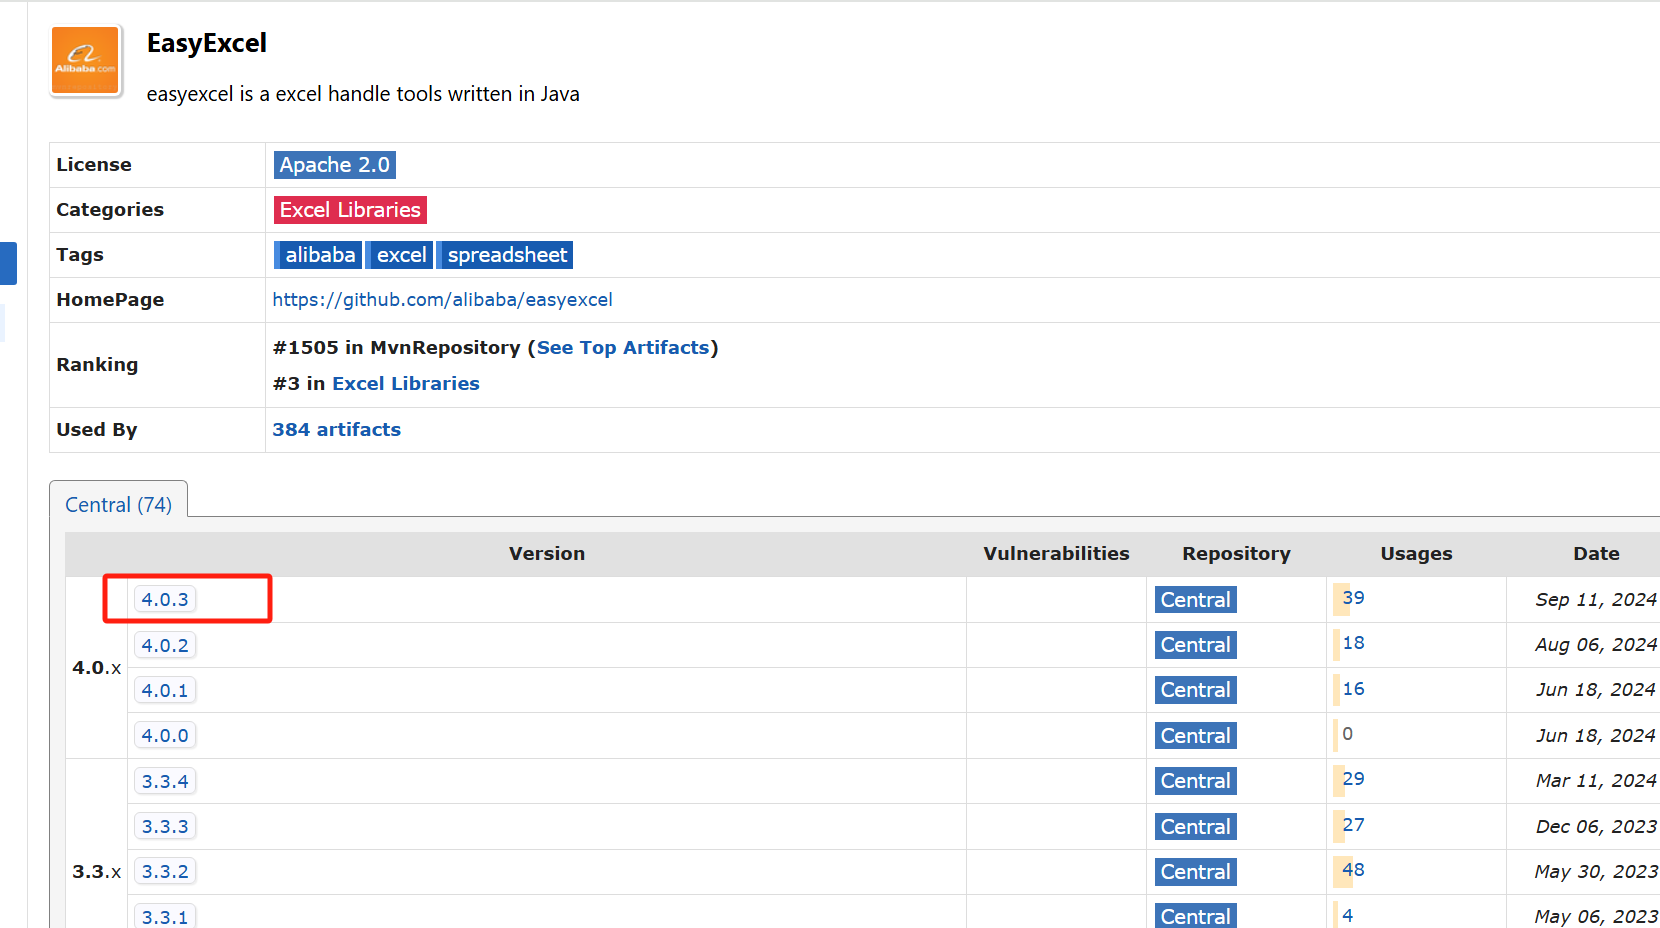
Task: Select the excel tag
Action: (x=400, y=255)
